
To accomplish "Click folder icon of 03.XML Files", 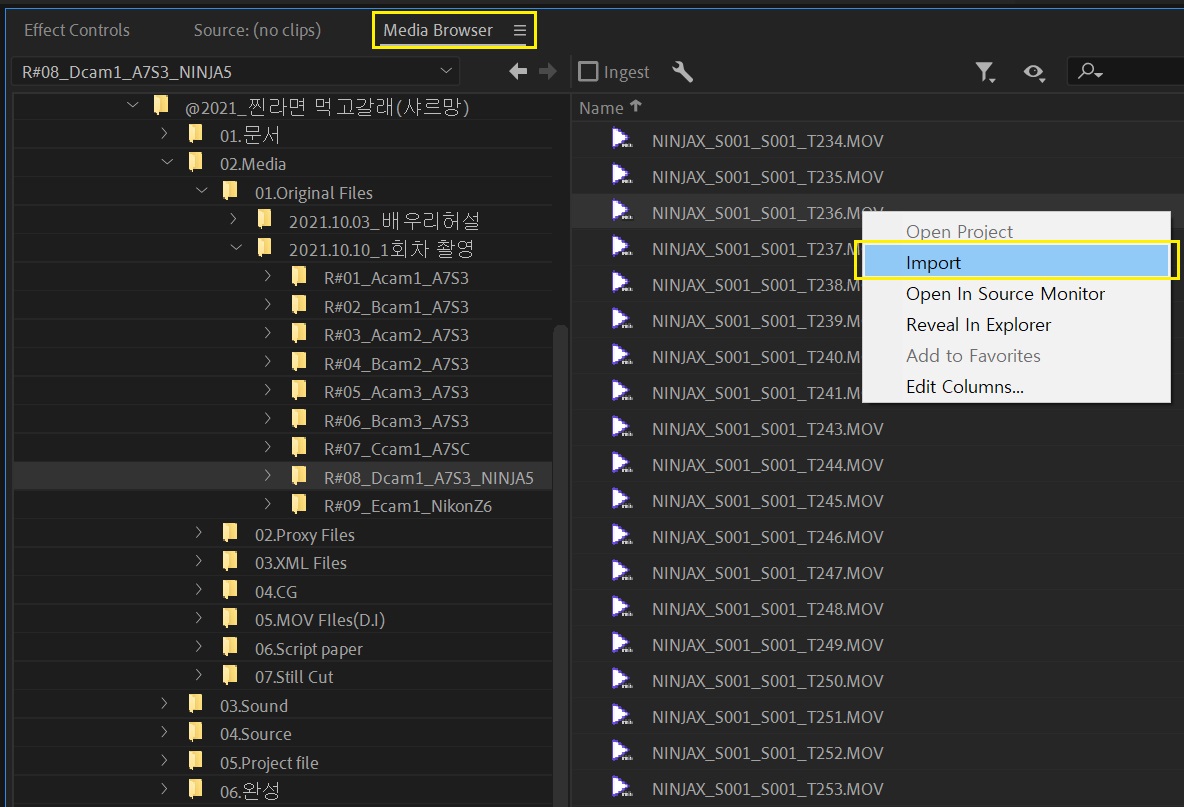I will [230, 562].
